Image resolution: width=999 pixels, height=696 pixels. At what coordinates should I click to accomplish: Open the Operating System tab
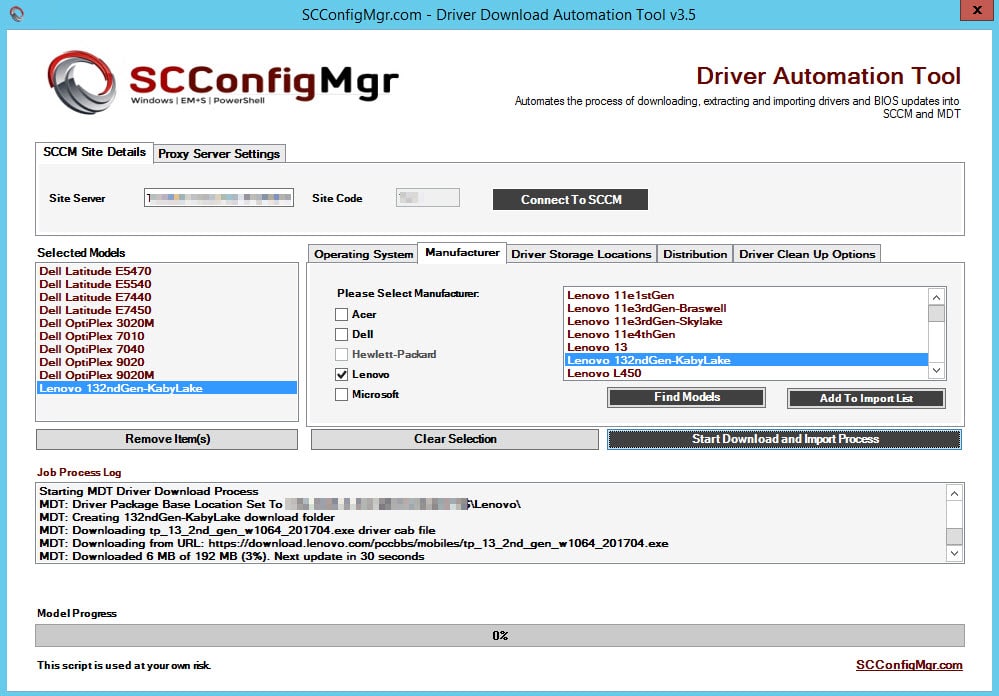coord(363,254)
